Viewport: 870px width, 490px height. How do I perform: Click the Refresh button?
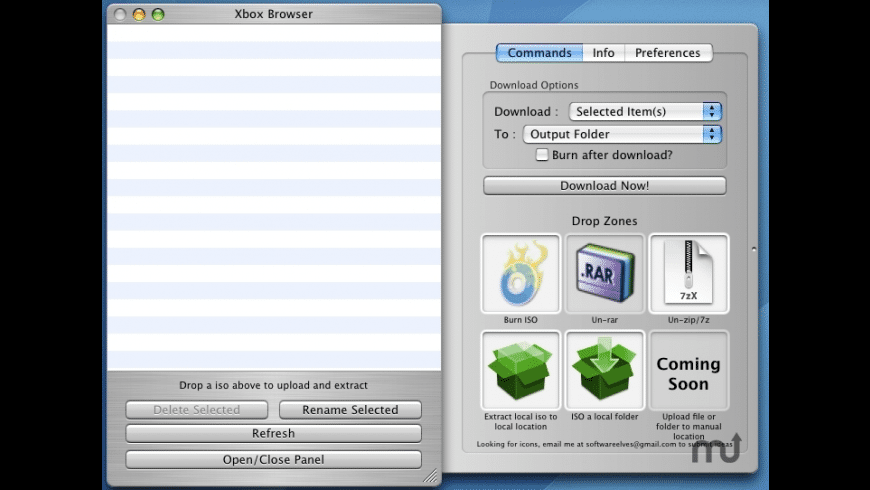coord(274,433)
